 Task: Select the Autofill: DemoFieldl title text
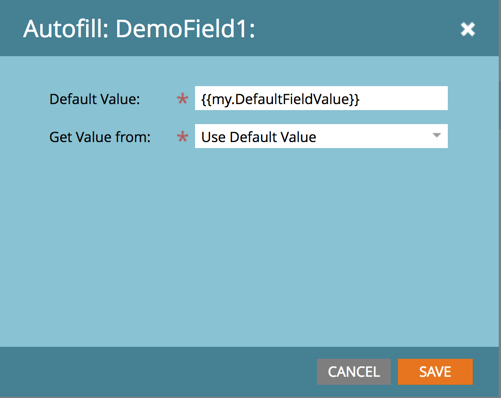[139, 29]
